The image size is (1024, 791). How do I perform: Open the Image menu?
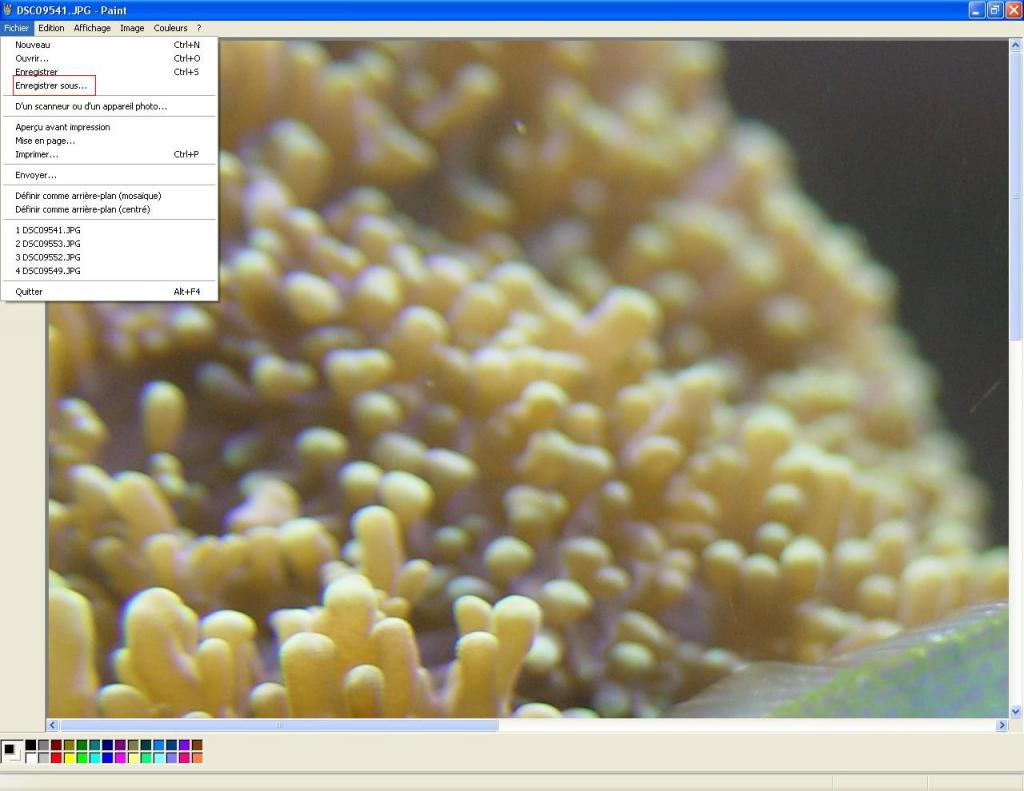[x=132, y=28]
